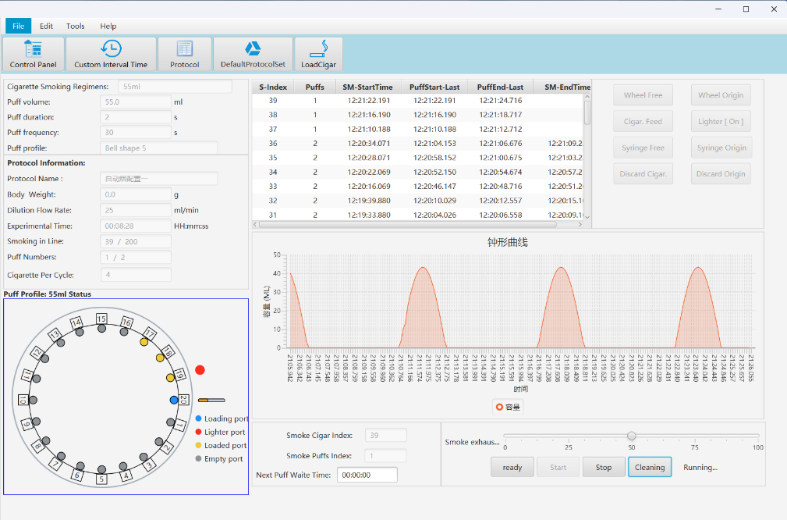
Task: Open the Help menu
Action: (x=108, y=26)
